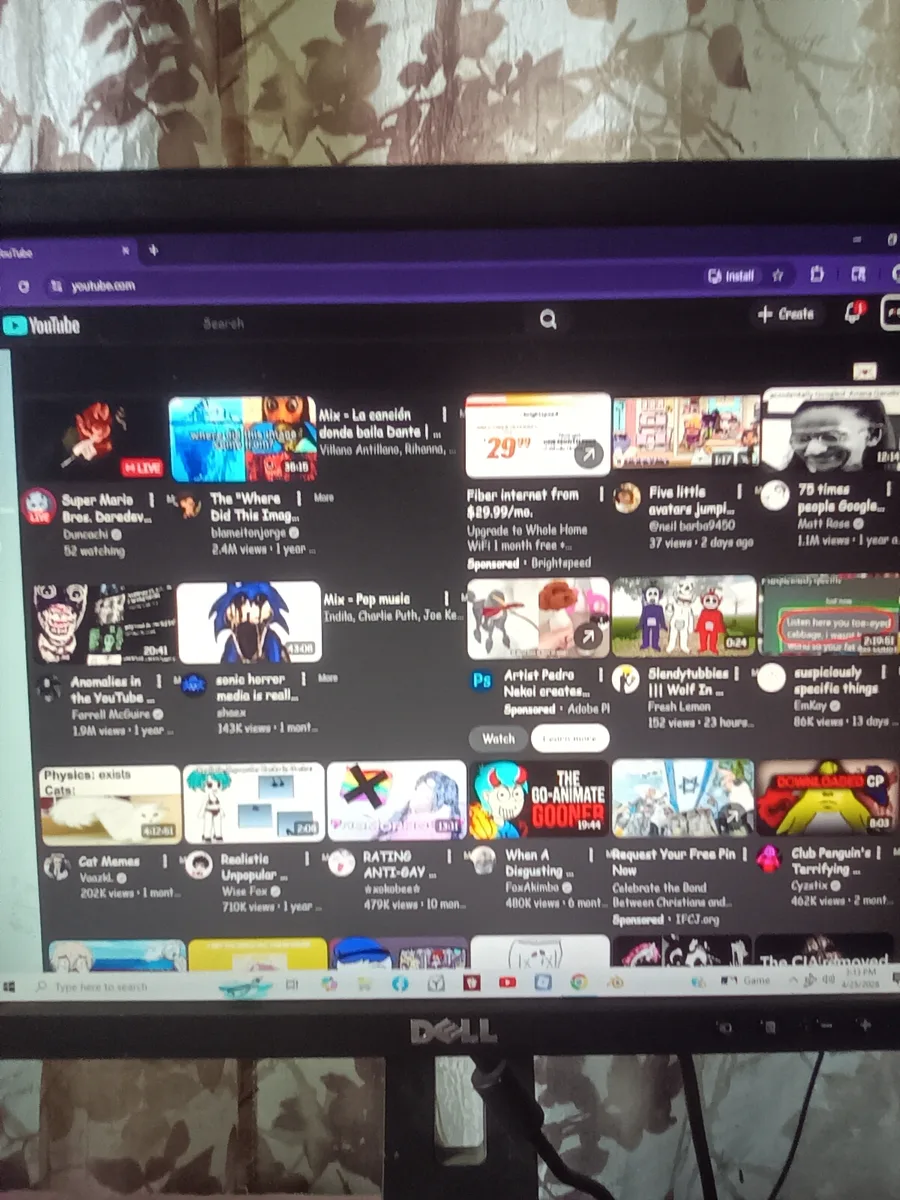This screenshot has width=900, height=1200.
Task: Open the Fiber internet $29.99 ad thumbnail
Action: [x=538, y=435]
